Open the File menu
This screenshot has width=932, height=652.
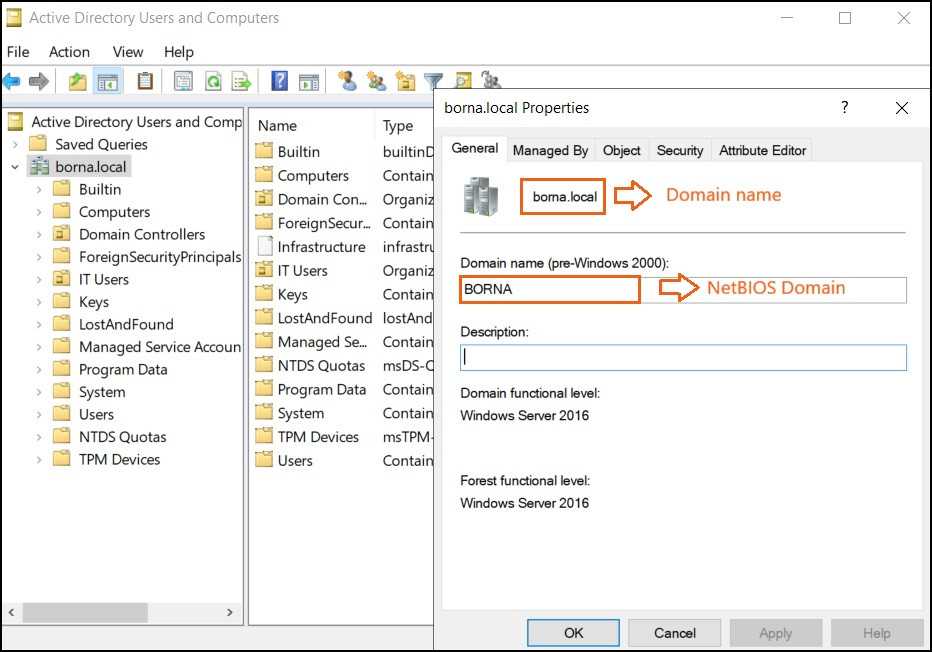click(18, 52)
